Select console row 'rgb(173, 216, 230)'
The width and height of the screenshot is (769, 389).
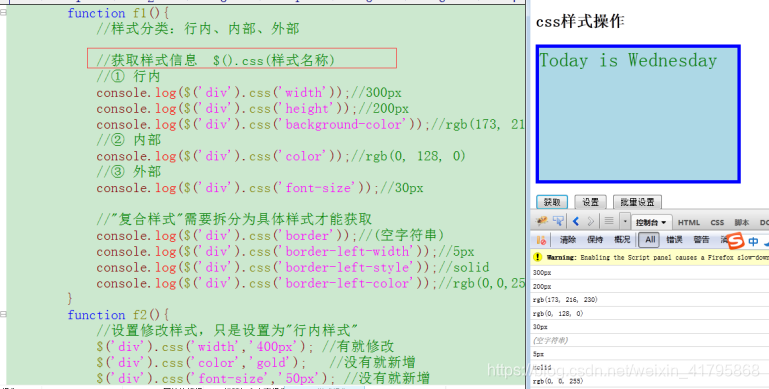[x=649, y=300]
